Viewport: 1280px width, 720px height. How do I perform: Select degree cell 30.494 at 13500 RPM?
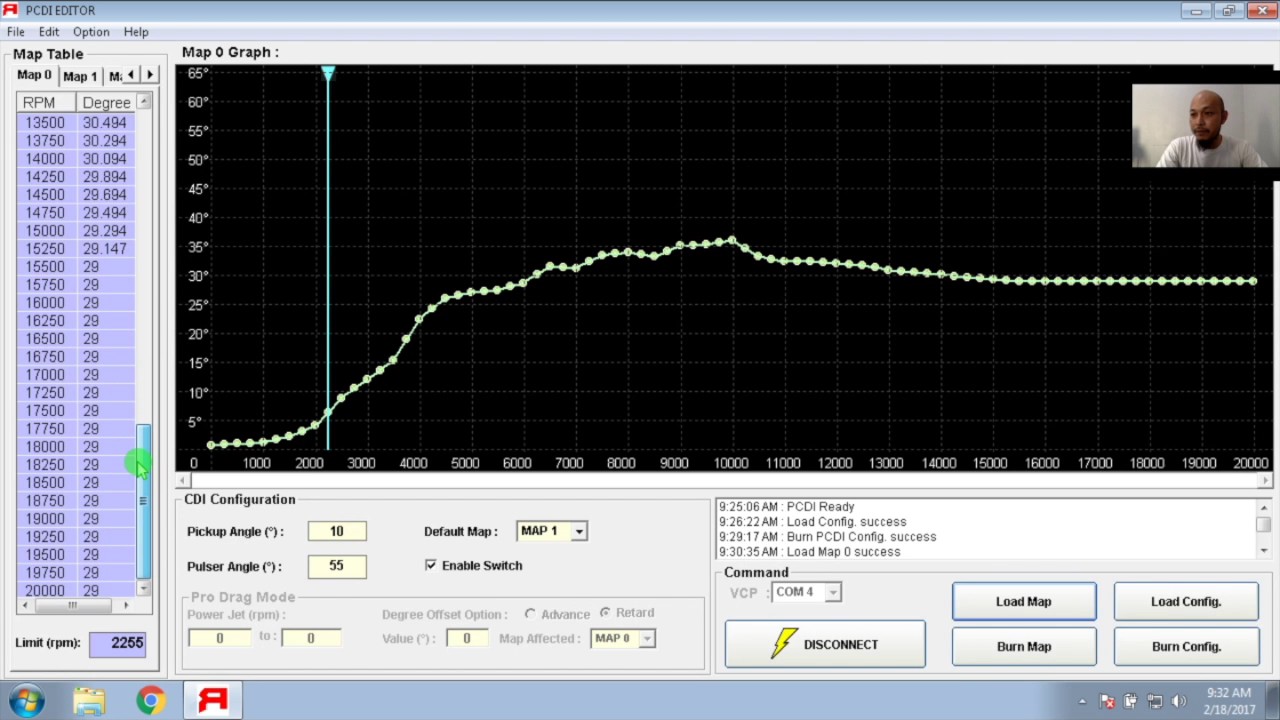pyautogui.click(x=105, y=123)
